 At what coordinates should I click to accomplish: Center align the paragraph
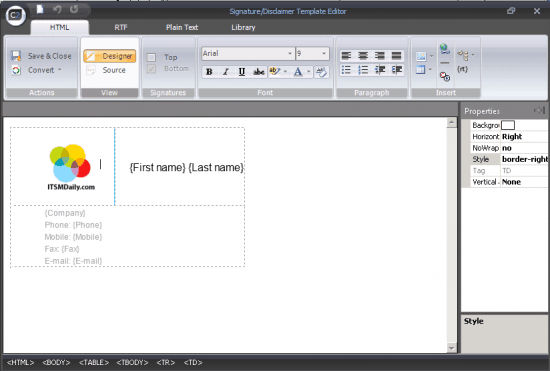point(363,56)
